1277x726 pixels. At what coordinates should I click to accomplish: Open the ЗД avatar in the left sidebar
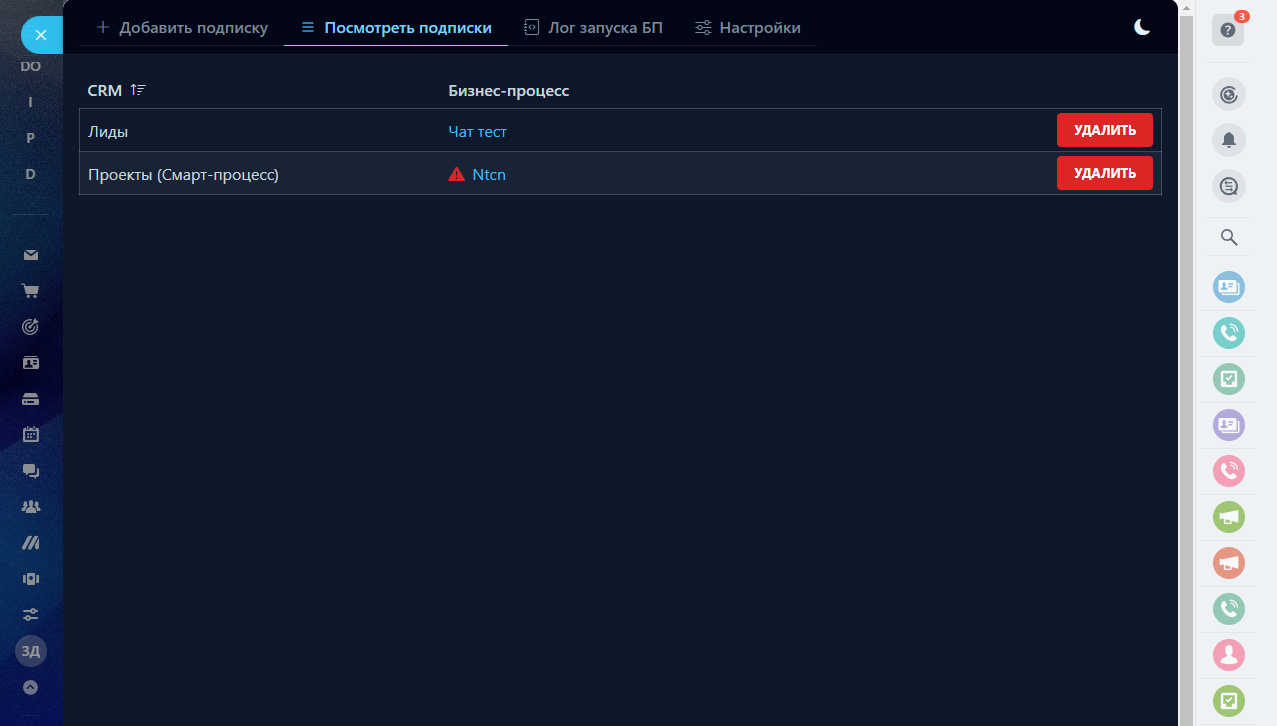point(31,651)
